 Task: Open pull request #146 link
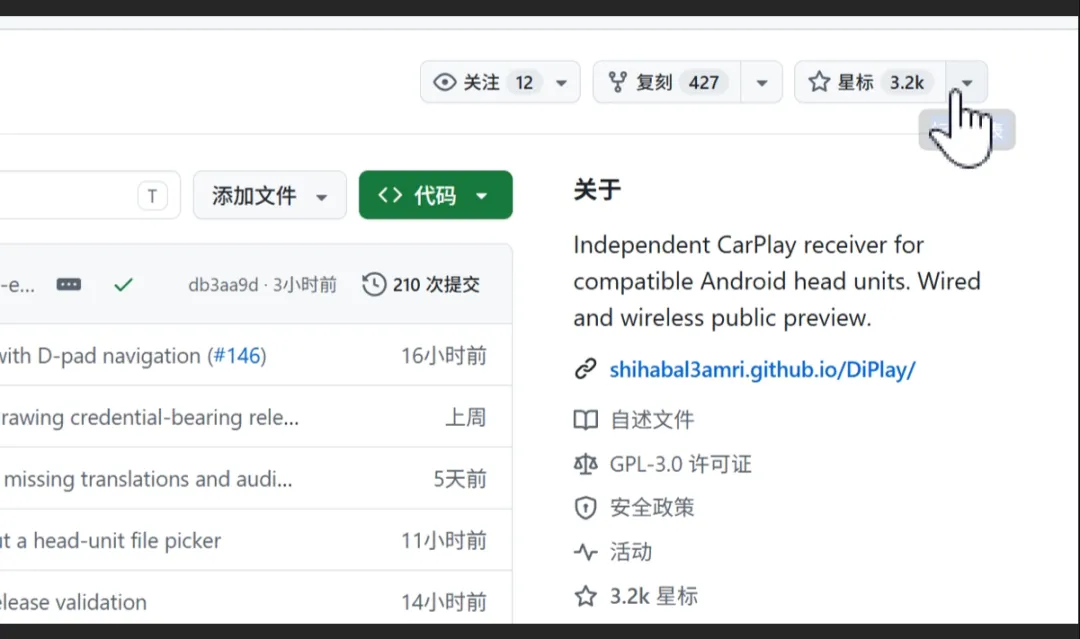click(237, 356)
